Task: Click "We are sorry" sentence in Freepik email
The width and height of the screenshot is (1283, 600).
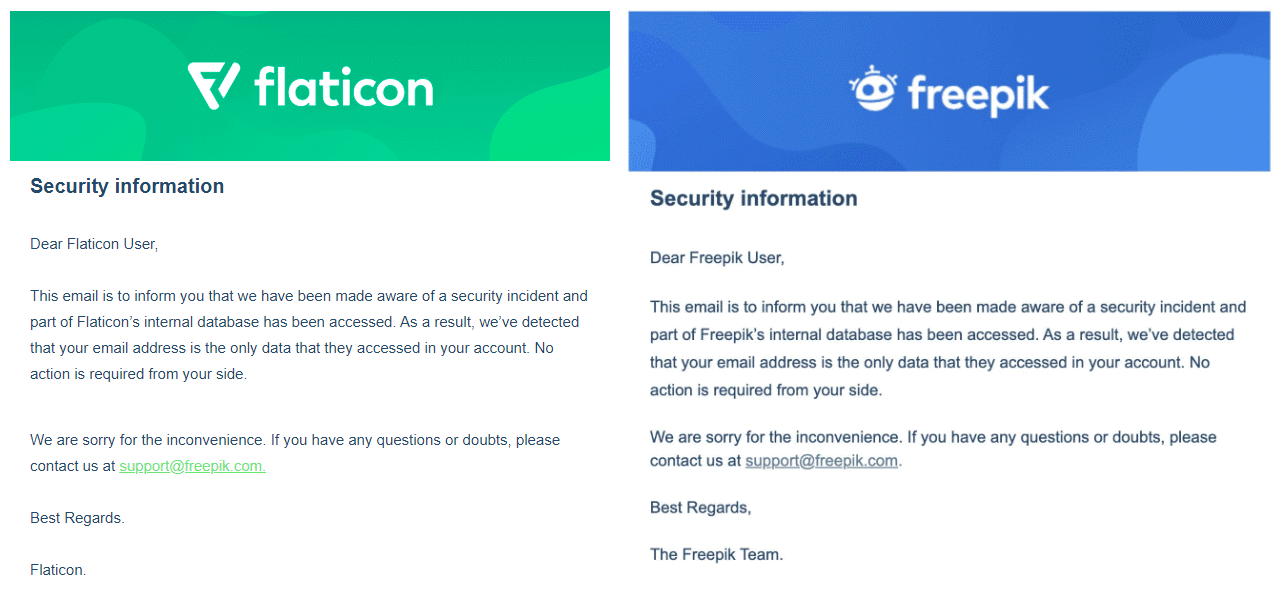Action: 932,437
